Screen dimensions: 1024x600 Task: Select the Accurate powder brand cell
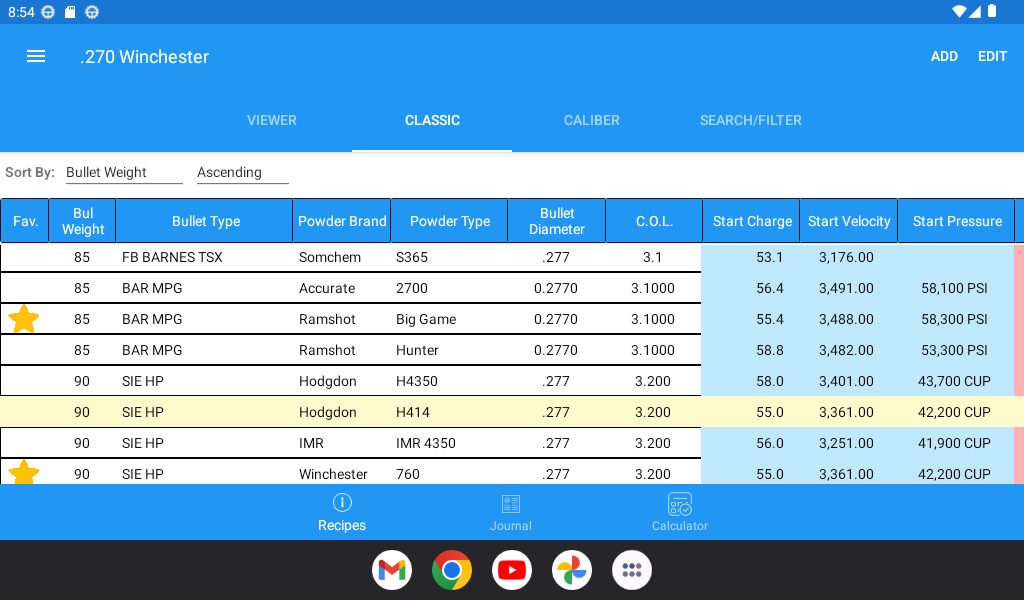327,289
